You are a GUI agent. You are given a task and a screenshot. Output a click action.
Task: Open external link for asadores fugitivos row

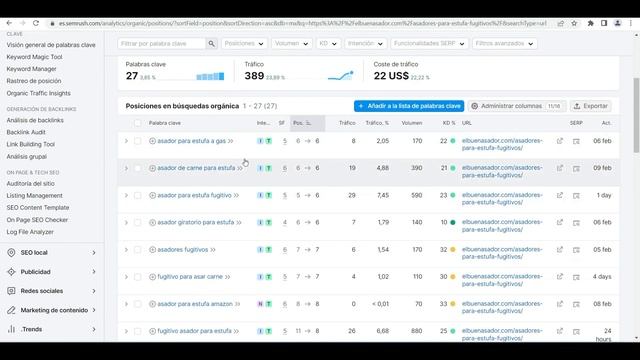point(560,250)
